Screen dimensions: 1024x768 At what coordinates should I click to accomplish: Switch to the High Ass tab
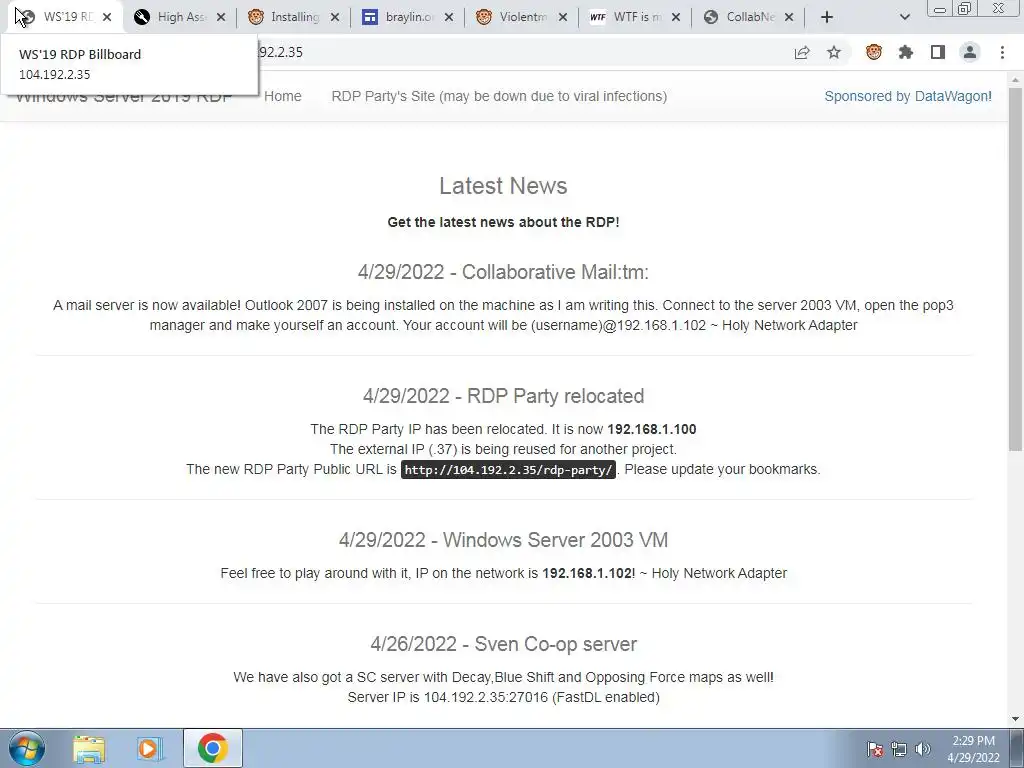coord(181,17)
